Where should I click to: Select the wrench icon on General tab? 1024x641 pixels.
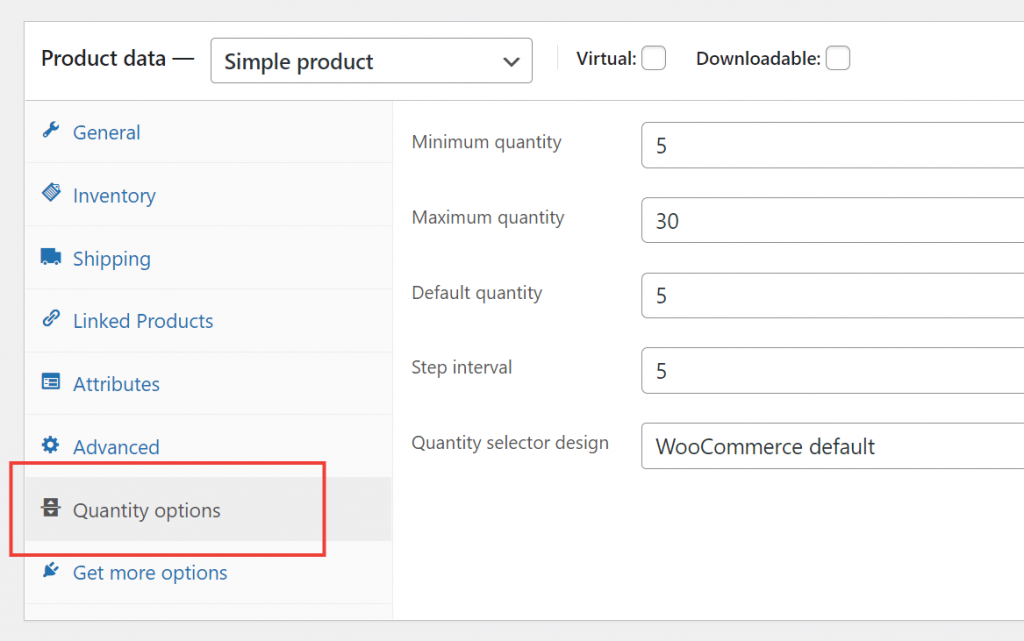(53, 131)
